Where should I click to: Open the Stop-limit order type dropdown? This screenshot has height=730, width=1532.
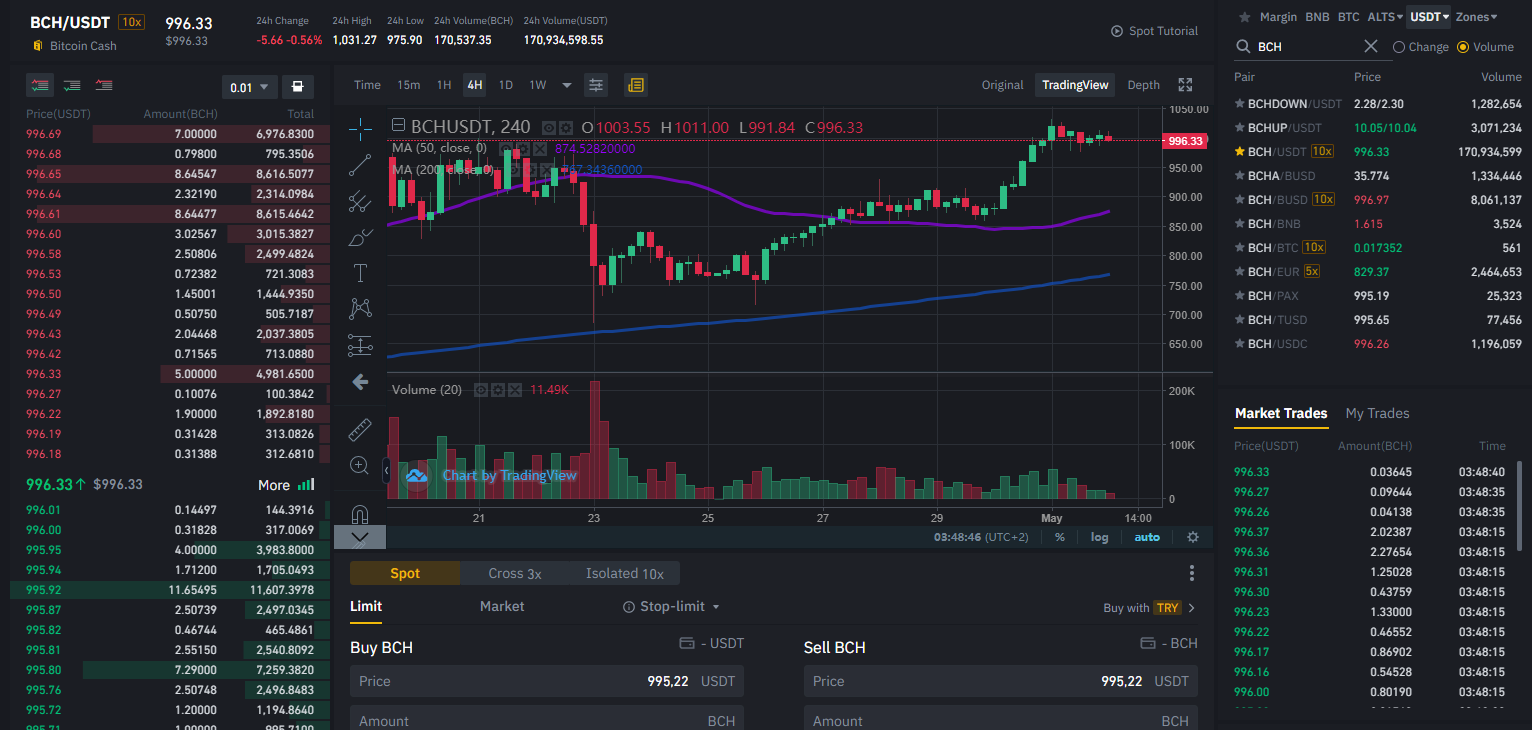point(671,607)
